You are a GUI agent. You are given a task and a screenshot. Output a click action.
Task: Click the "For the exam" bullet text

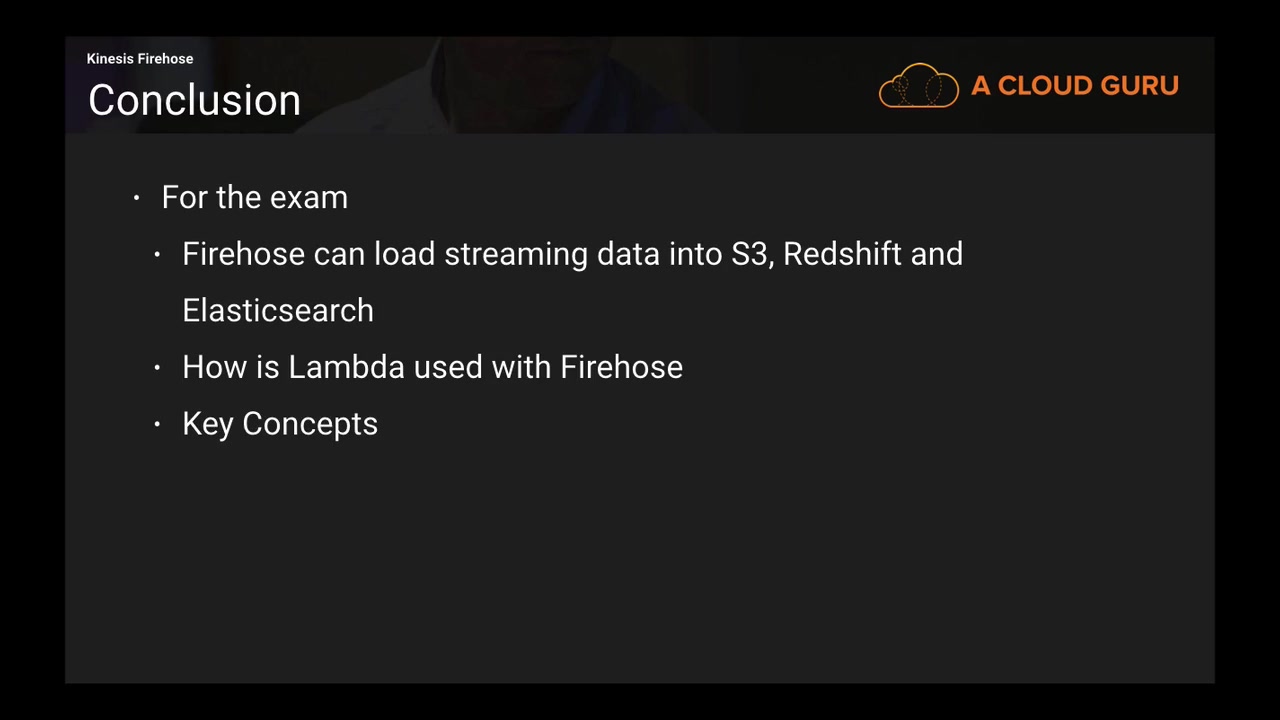click(254, 198)
